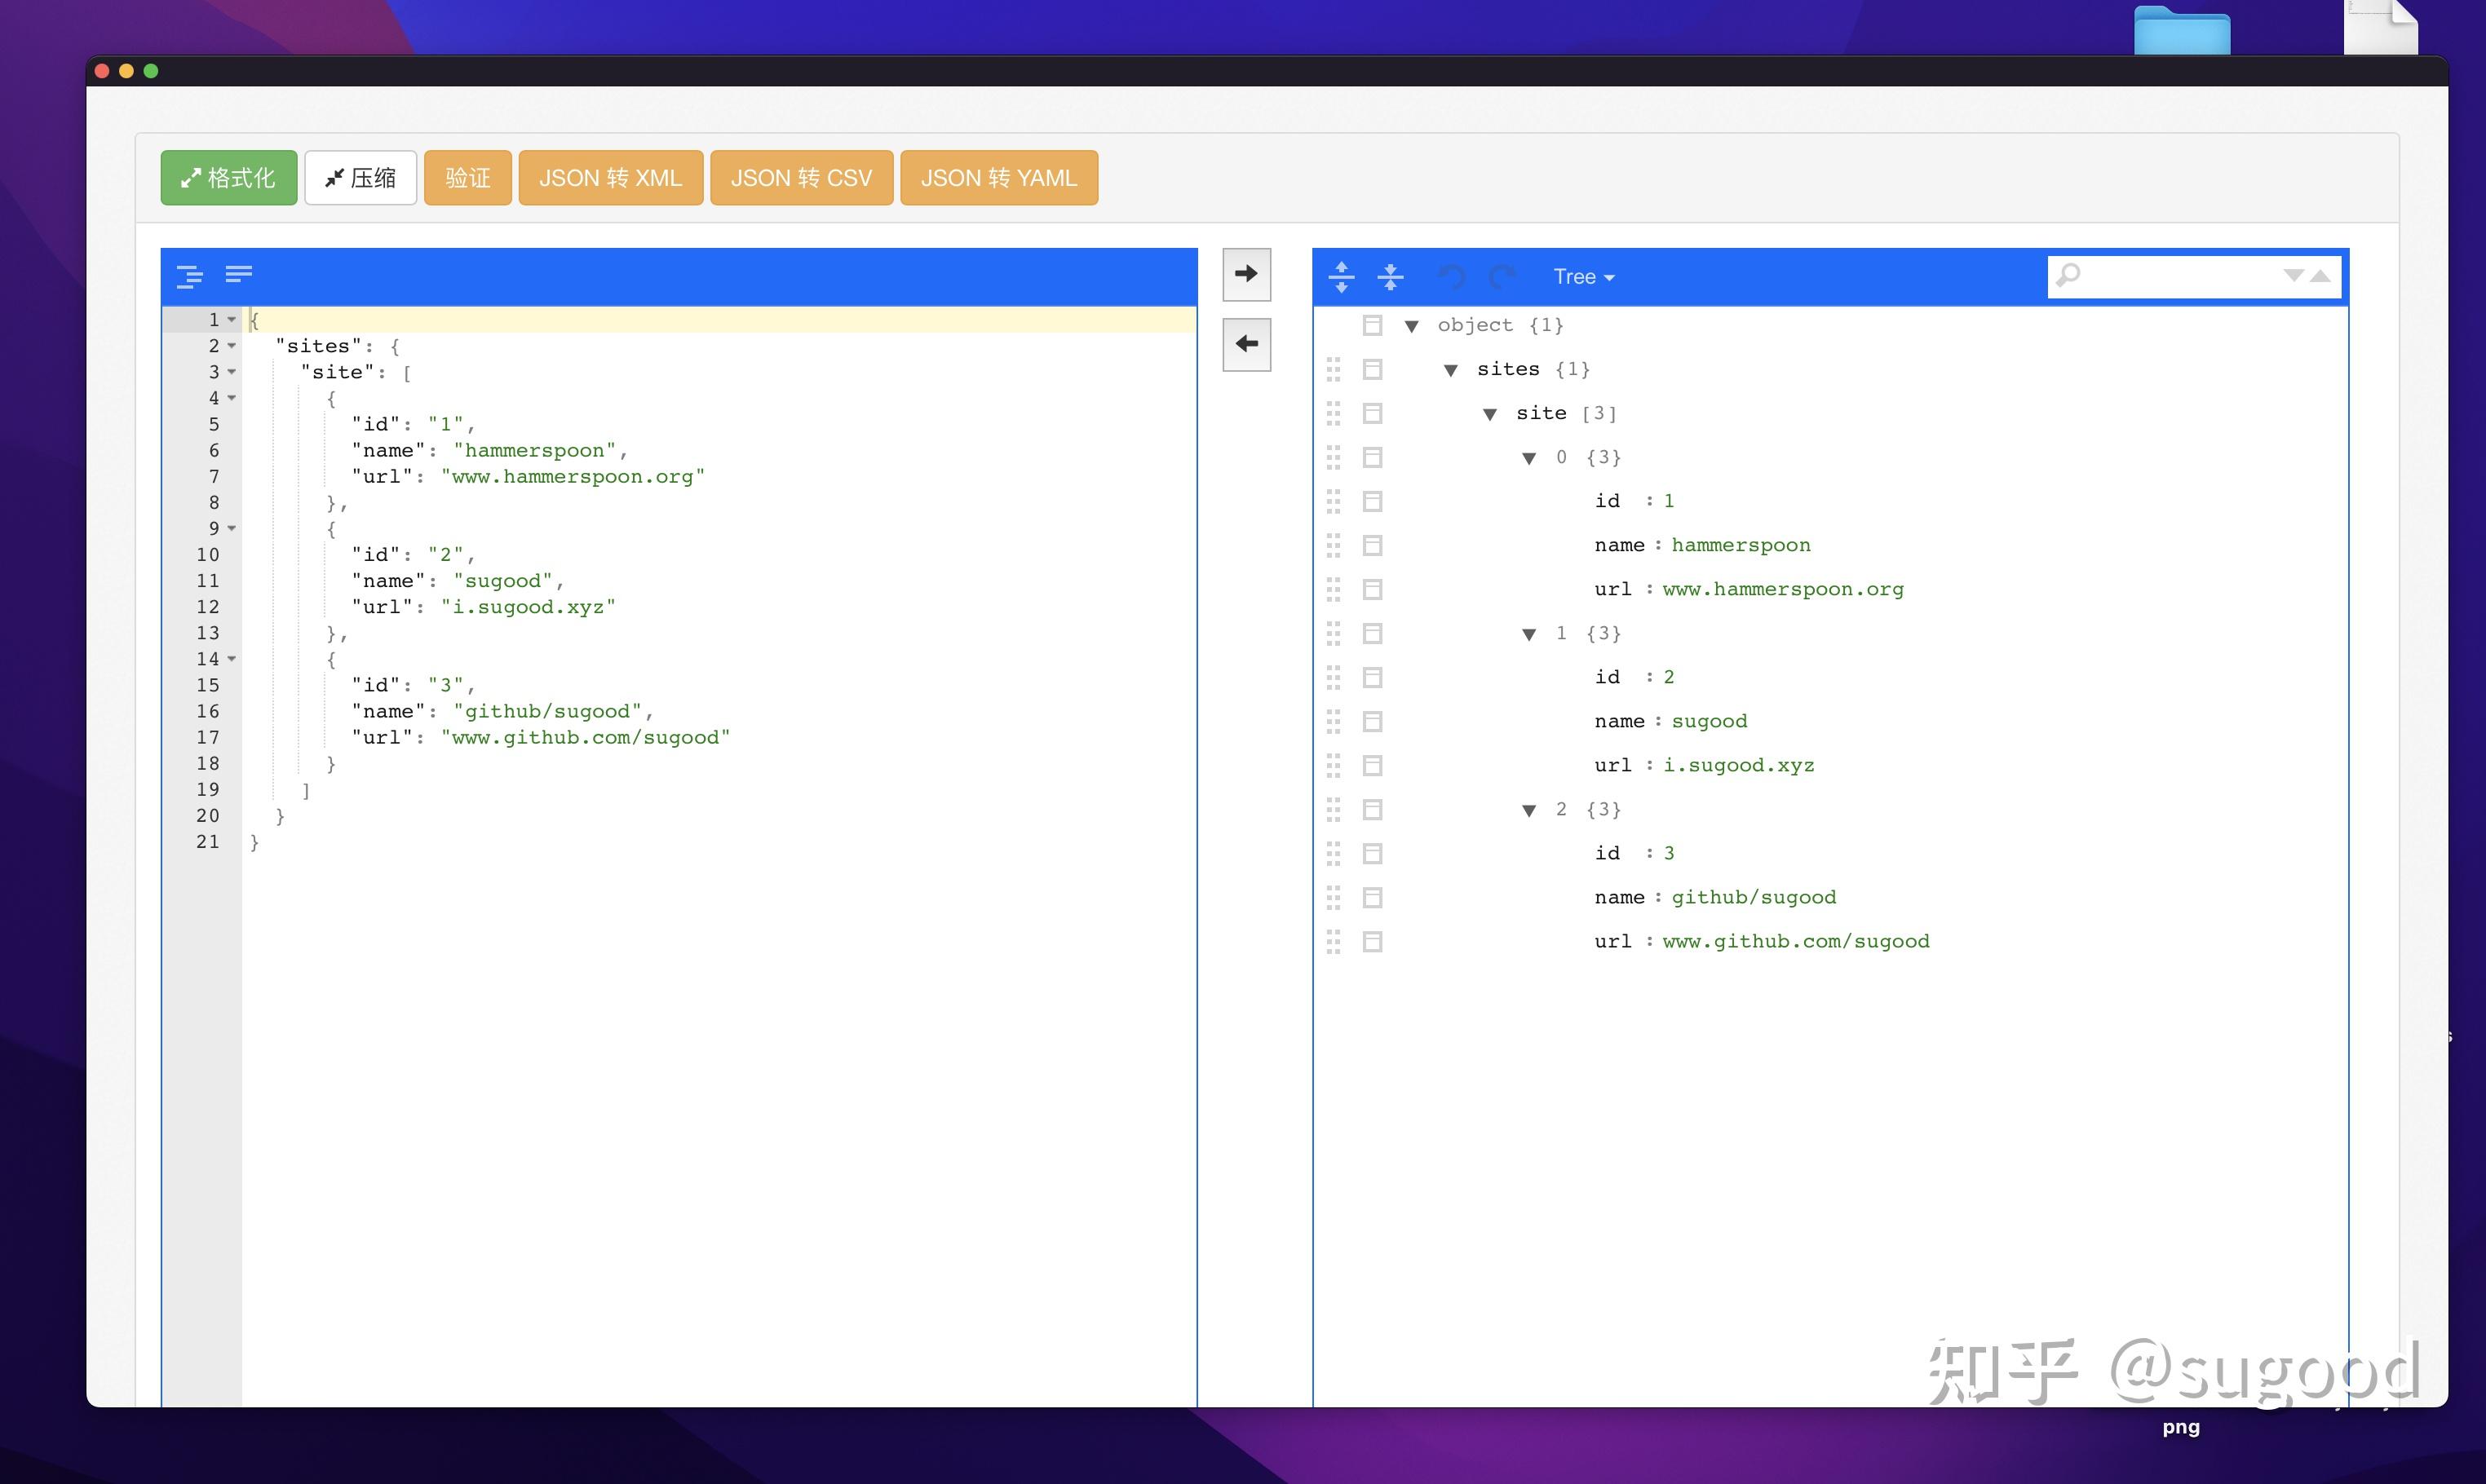Jump to next search result arrow

pyautogui.click(x=2293, y=276)
